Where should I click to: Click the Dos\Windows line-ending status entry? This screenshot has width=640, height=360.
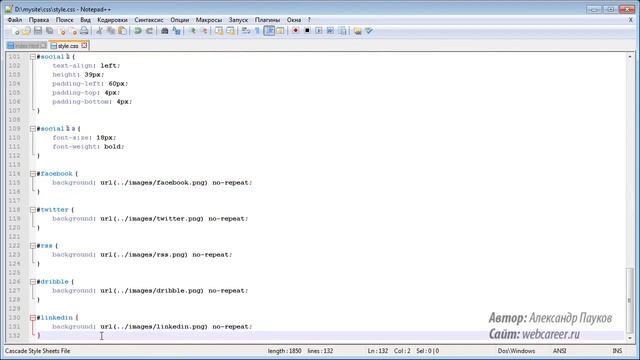click(516, 351)
